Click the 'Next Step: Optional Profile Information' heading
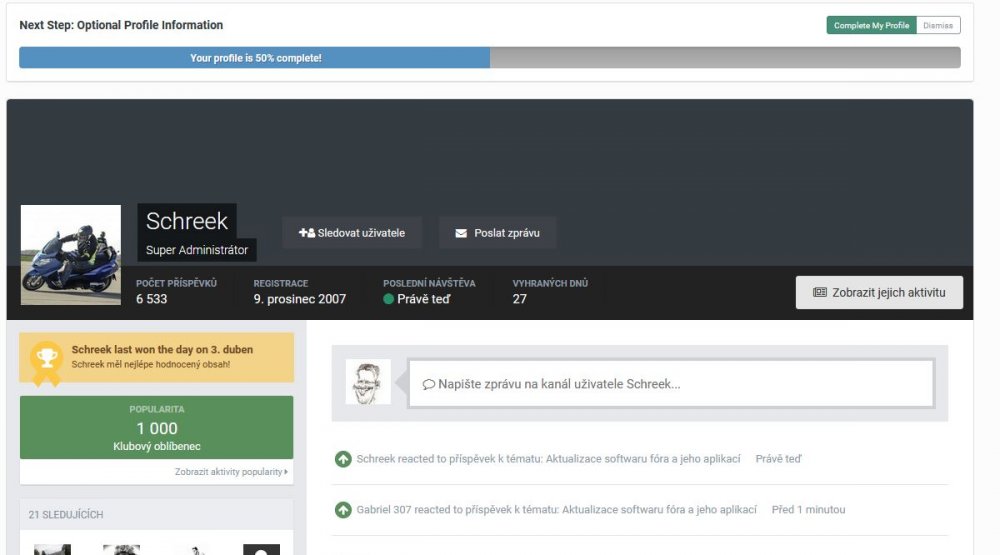Viewport: 1000px width, 555px height. point(121,25)
